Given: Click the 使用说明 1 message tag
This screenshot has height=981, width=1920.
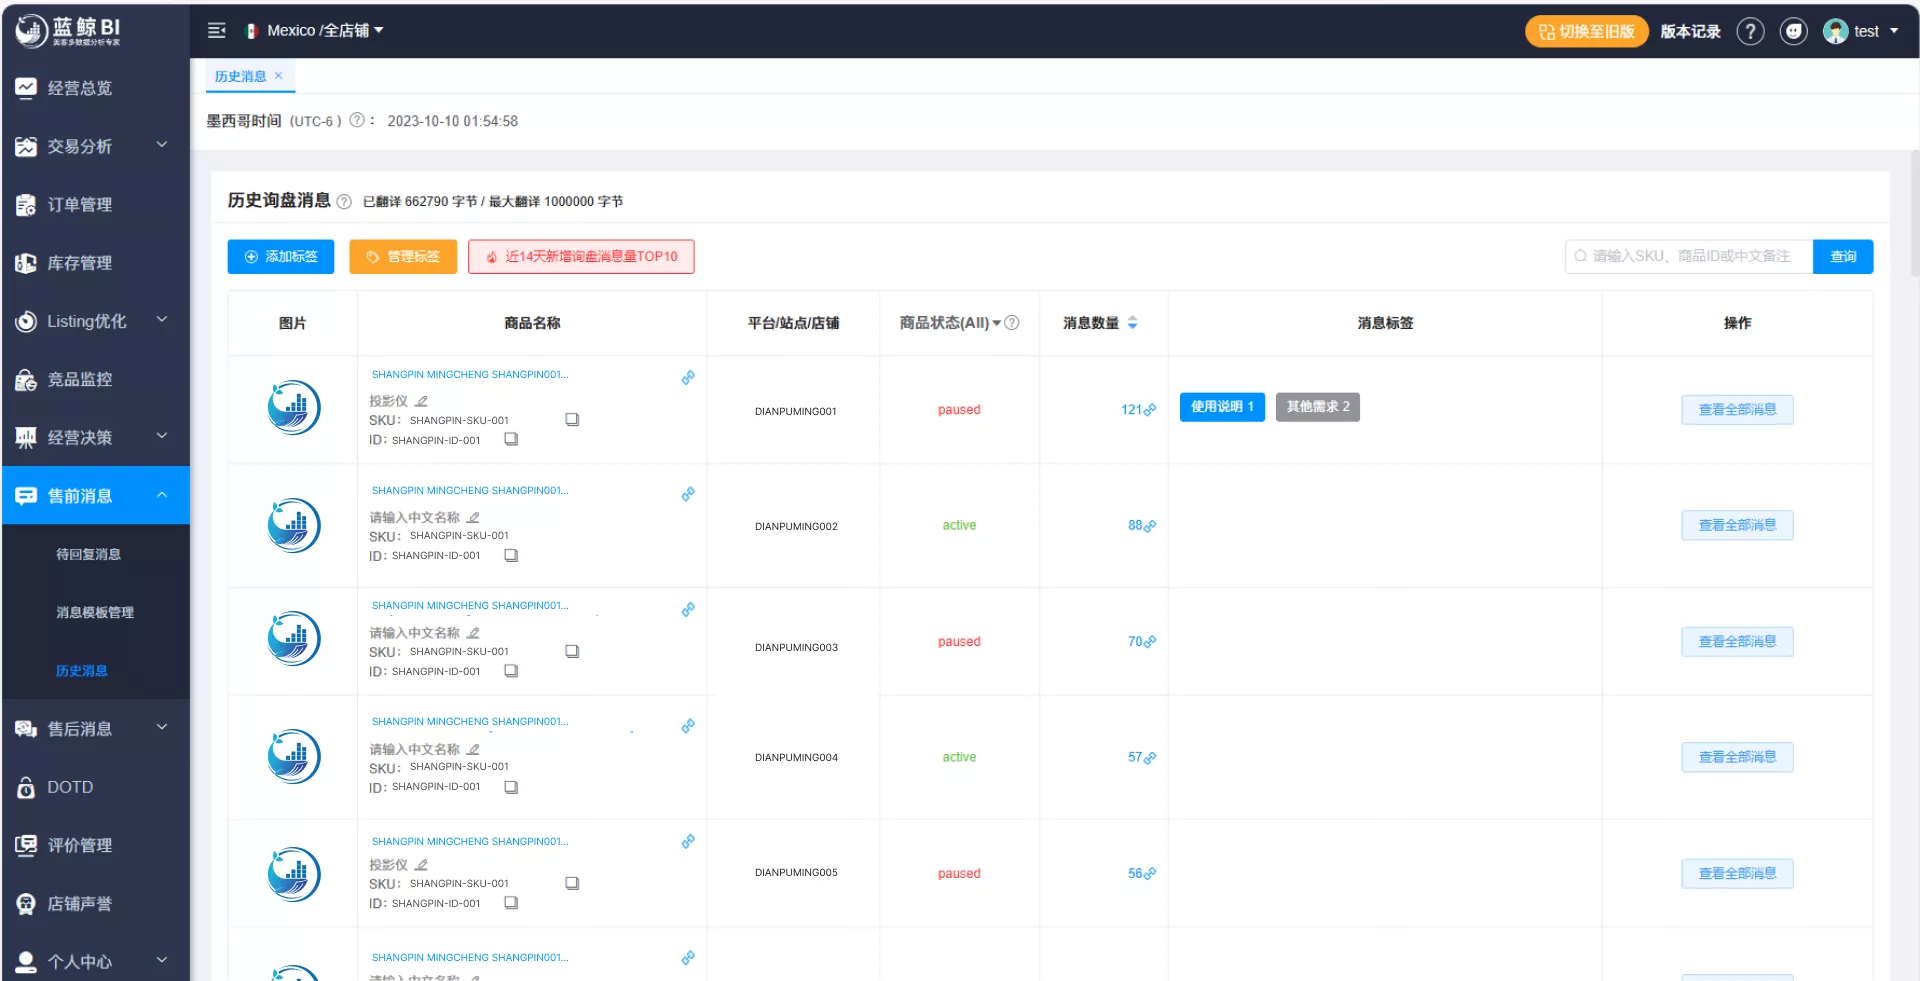Looking at the screenshot, I should pos(1222,407).
